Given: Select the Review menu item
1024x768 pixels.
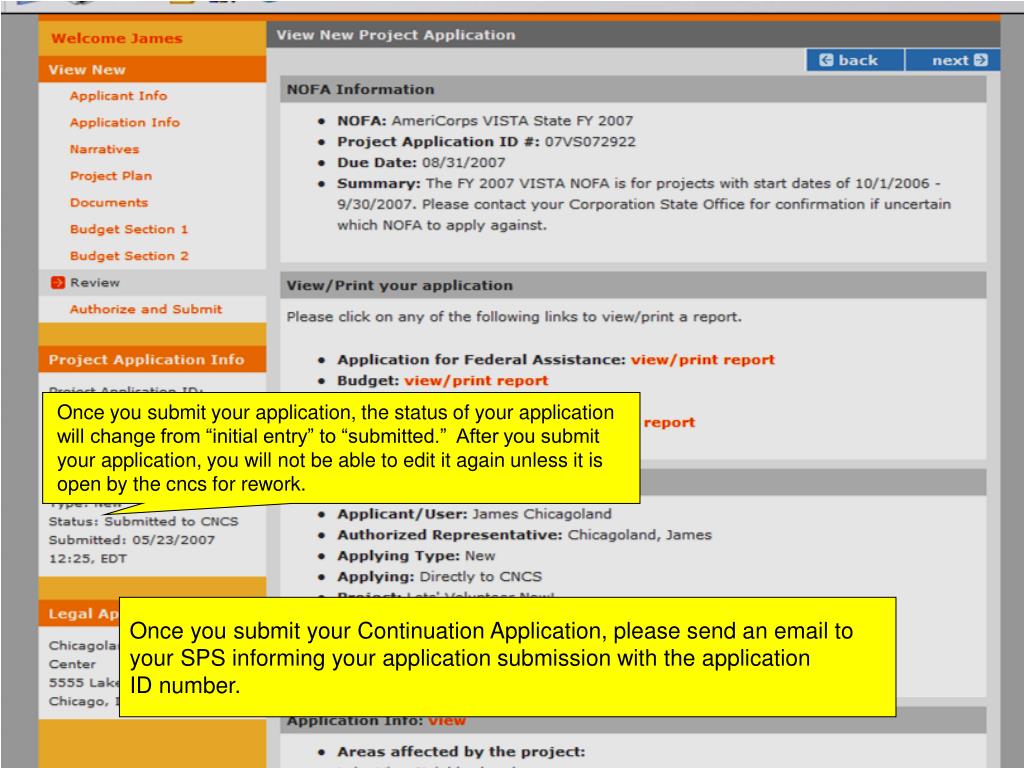Looking at the screenshot, I should pyautogui.click(x=95, y=282).
